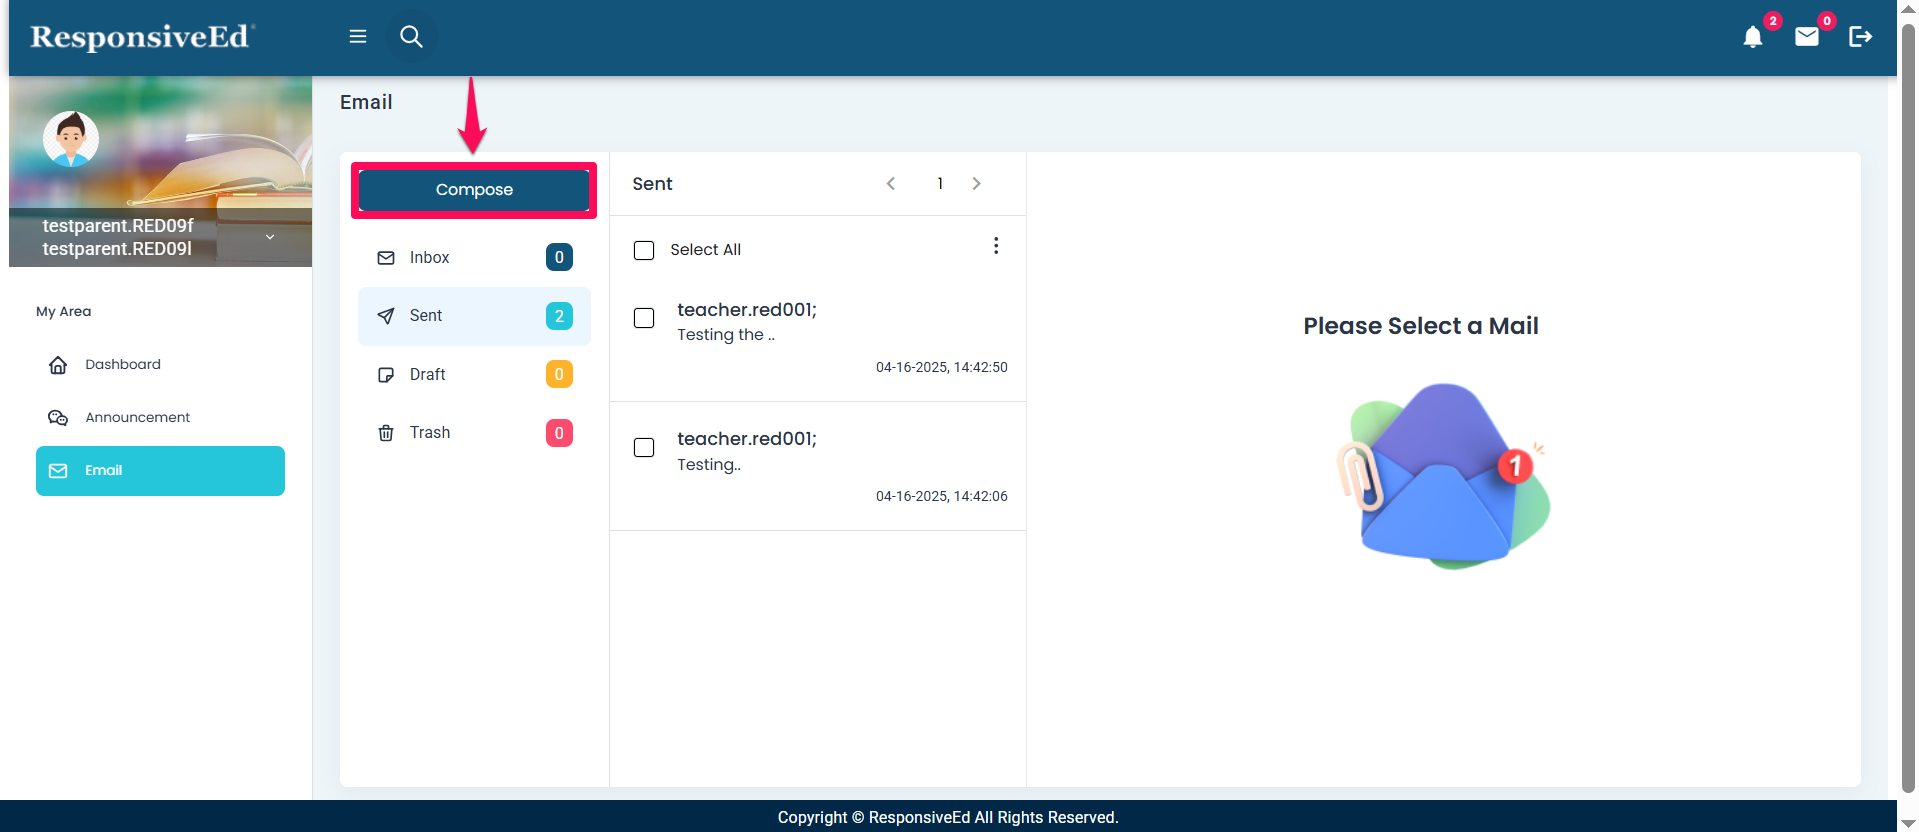Click the Compose button
The width and height of the screenshot is (1919, 832).
[x=474, y=190]
